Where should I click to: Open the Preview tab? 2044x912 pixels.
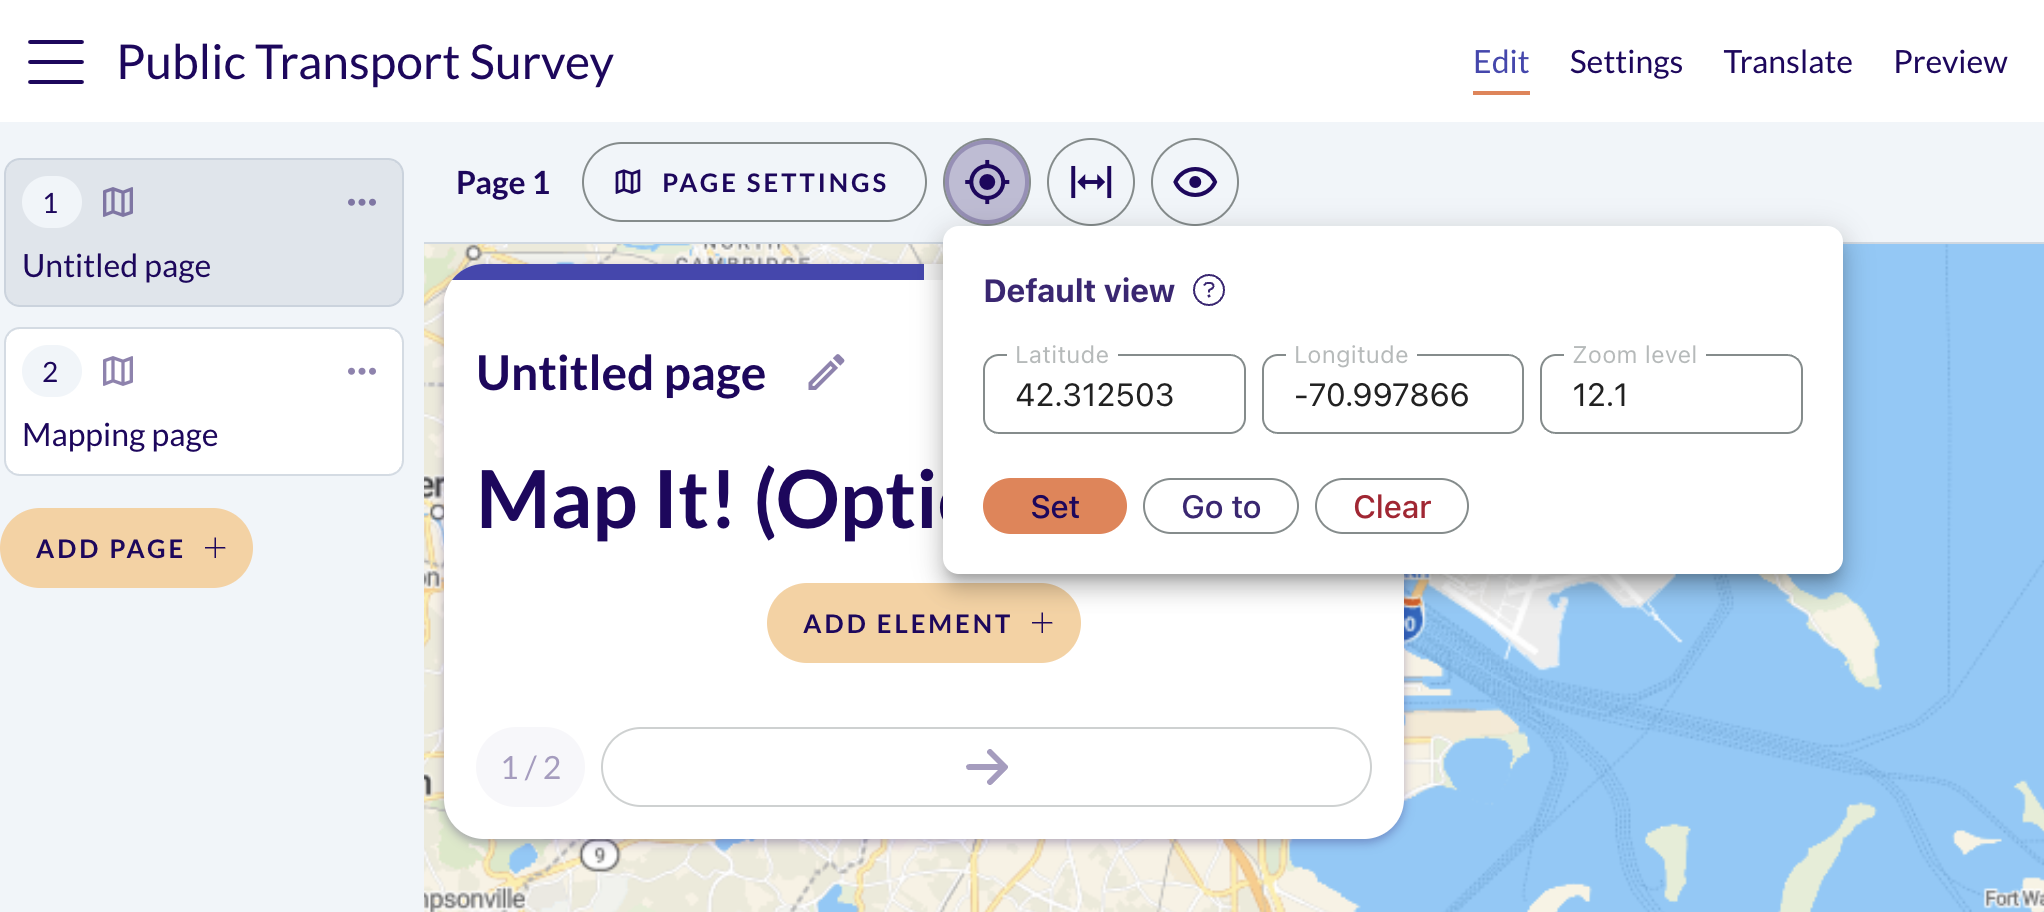[1950, 62]
